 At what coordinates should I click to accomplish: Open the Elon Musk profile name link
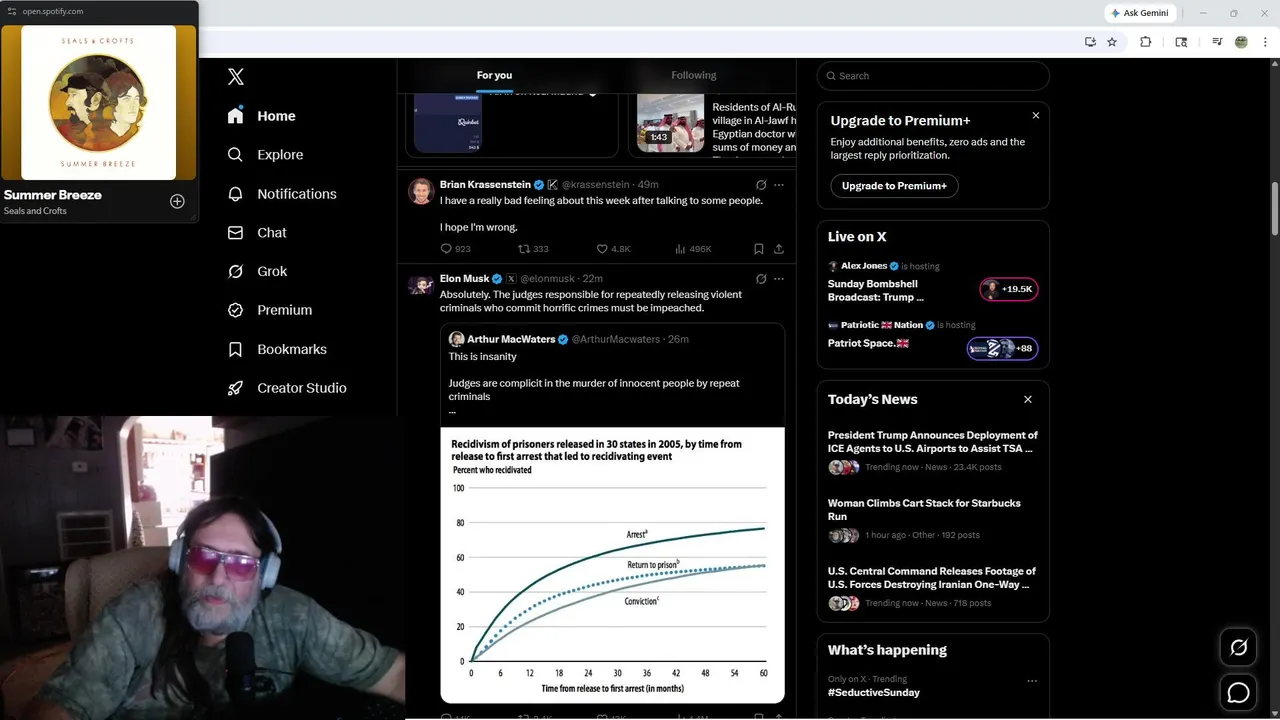[464, 279]
